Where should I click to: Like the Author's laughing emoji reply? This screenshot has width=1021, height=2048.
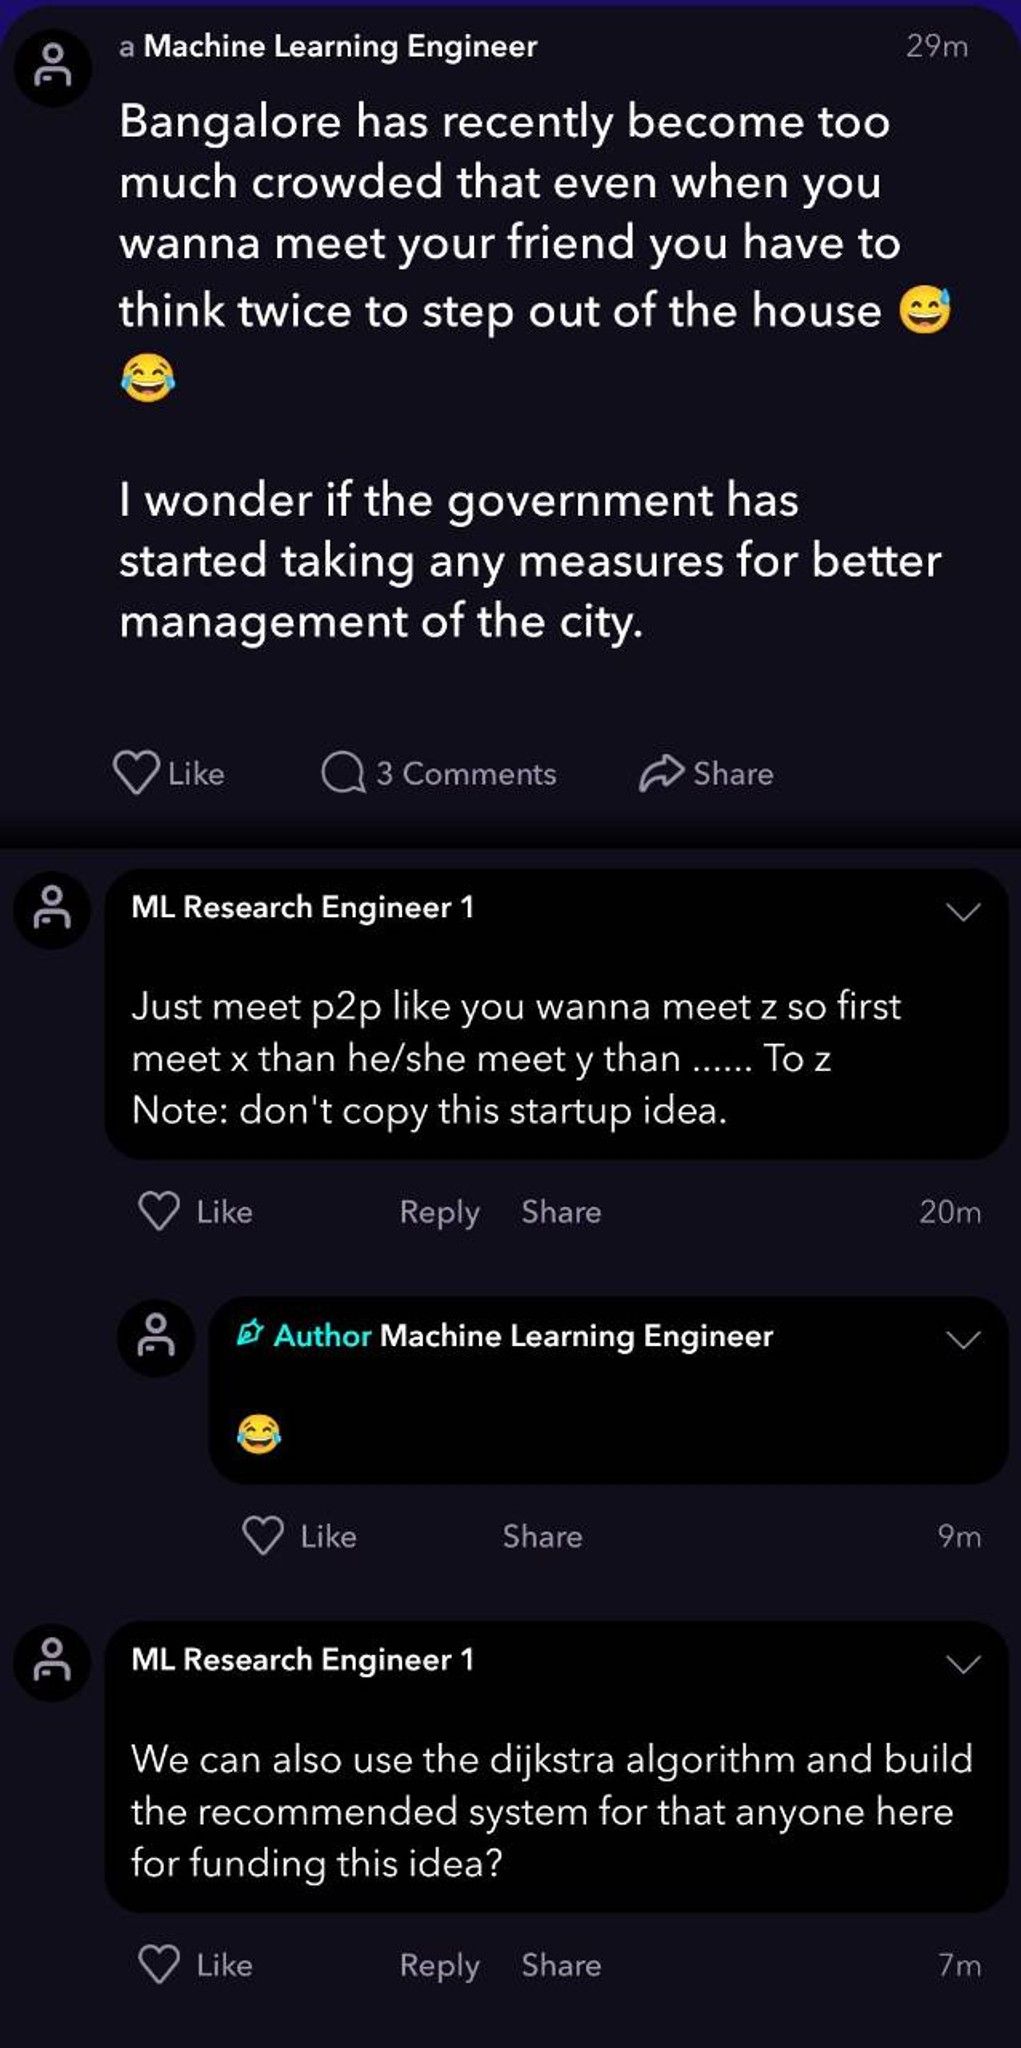(x=263, y=1535)
